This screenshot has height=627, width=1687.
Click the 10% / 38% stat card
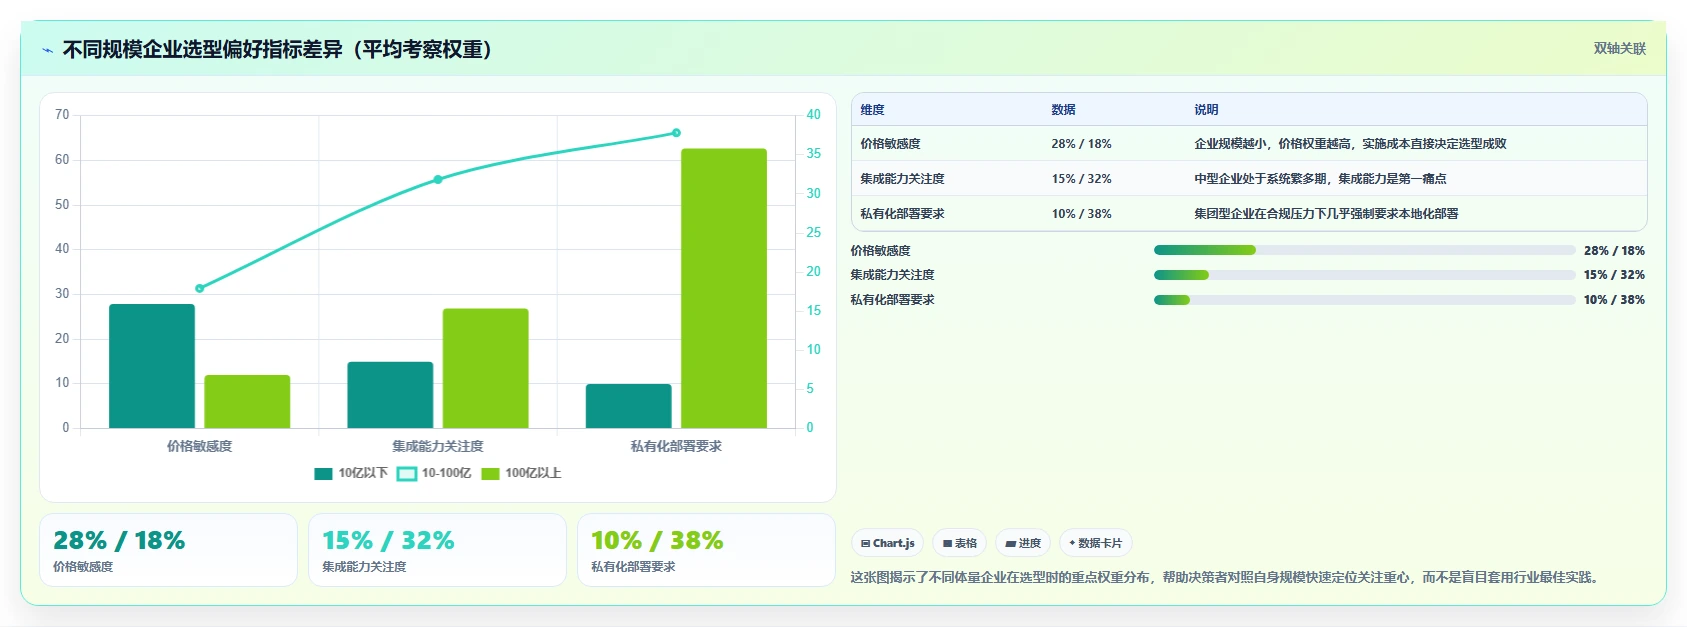click(706, 550)
